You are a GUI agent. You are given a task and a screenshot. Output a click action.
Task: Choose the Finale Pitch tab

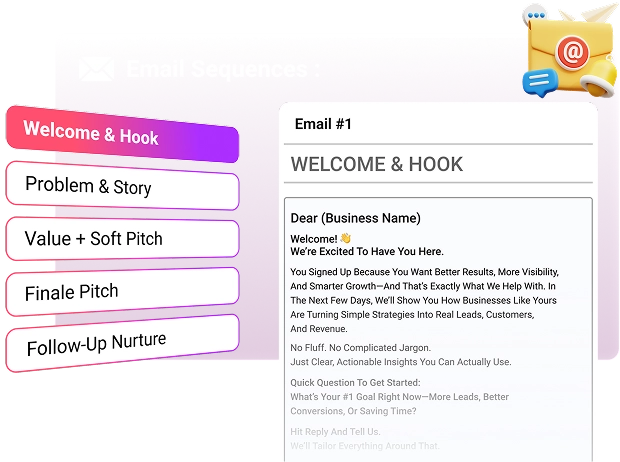coord(120,291)
